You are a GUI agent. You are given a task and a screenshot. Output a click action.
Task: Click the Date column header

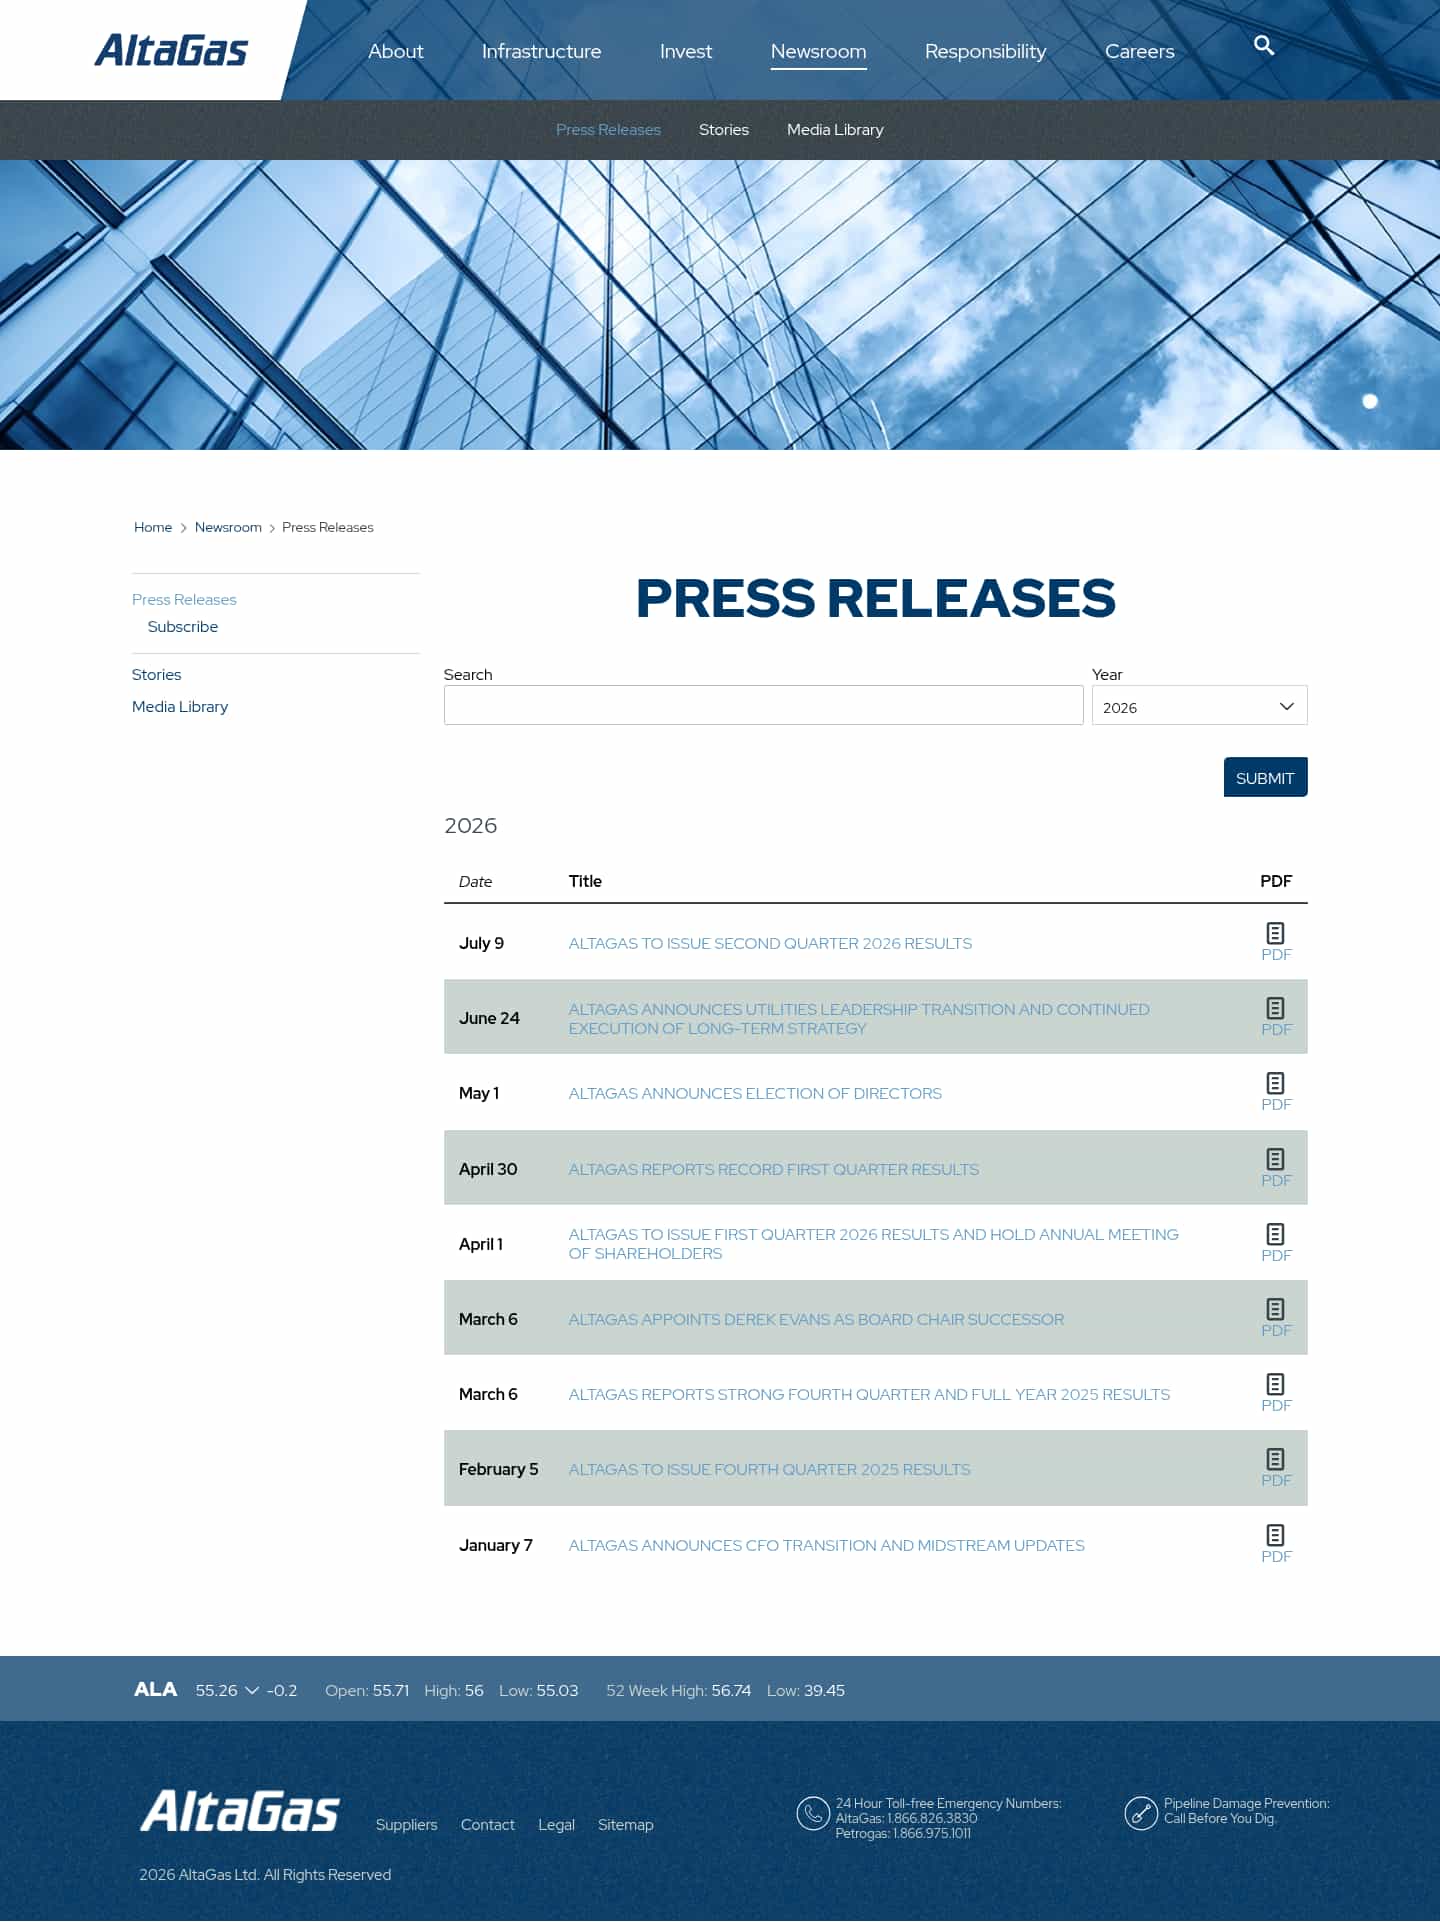[x=475, y=881]
